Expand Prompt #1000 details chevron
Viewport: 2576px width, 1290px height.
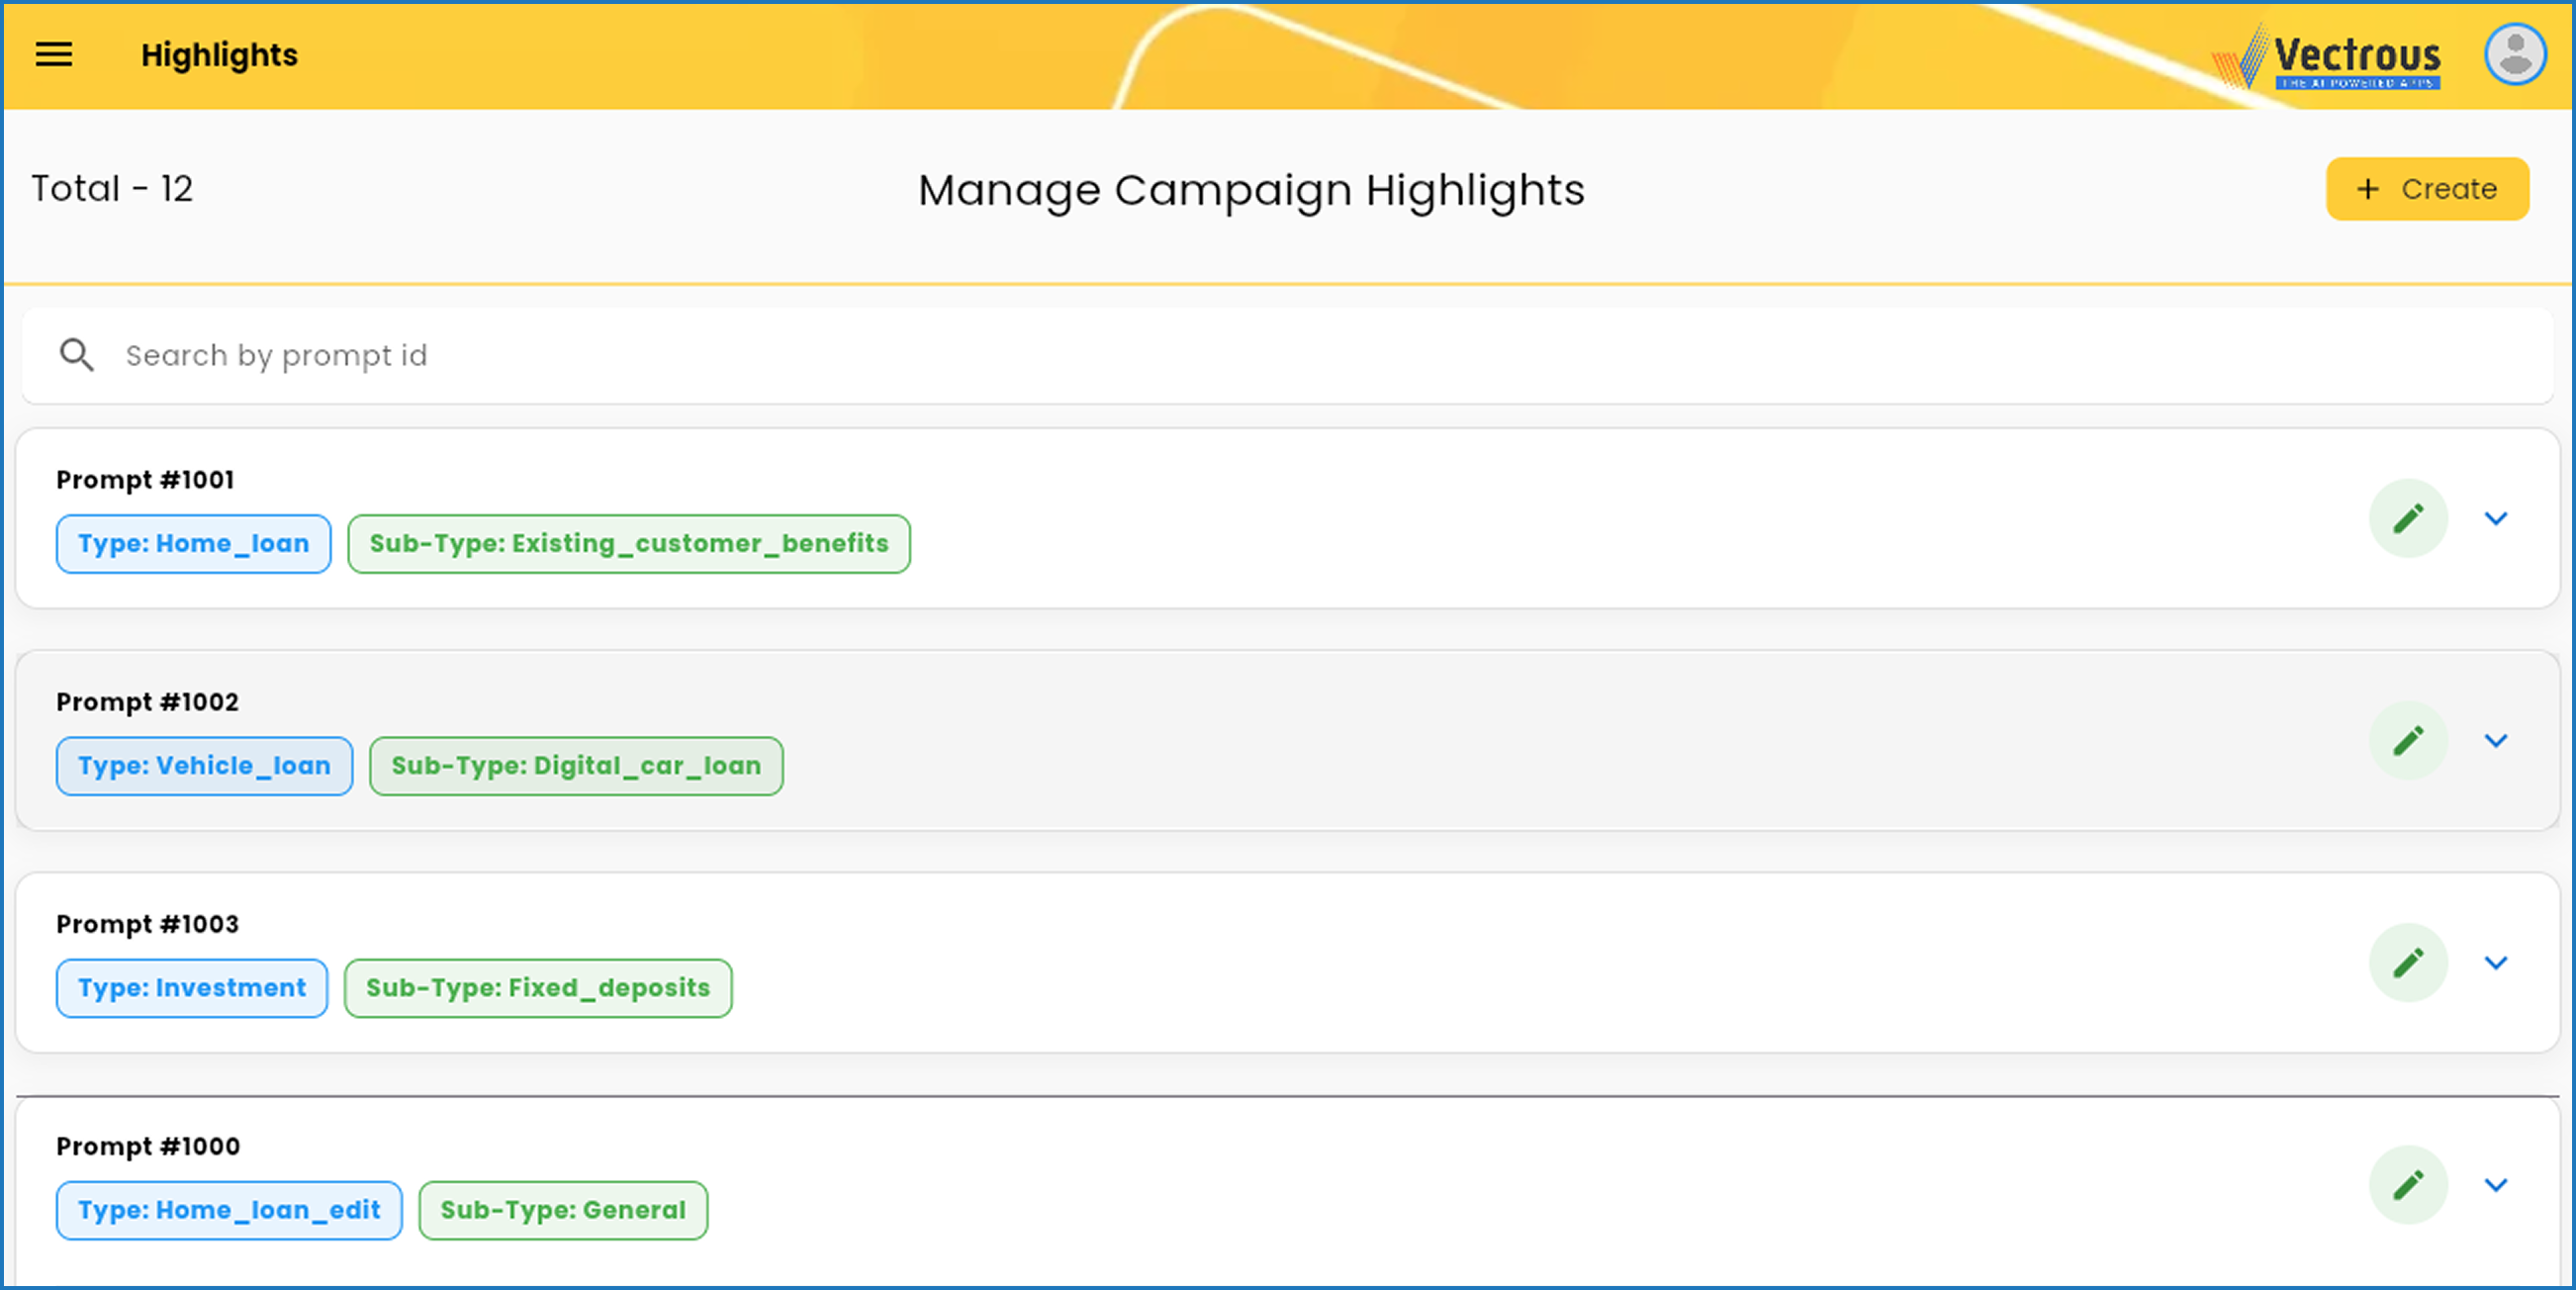pos(2496,1184)
